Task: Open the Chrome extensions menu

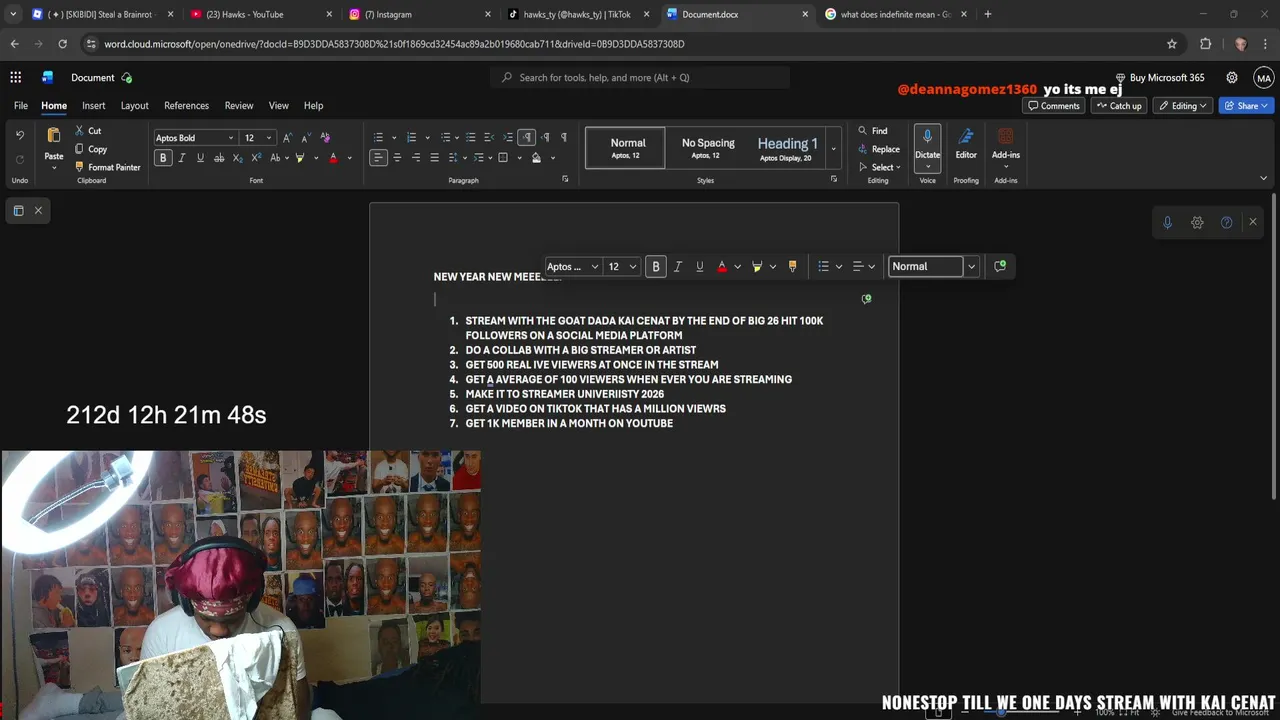Action: (x=1205, y=44)
